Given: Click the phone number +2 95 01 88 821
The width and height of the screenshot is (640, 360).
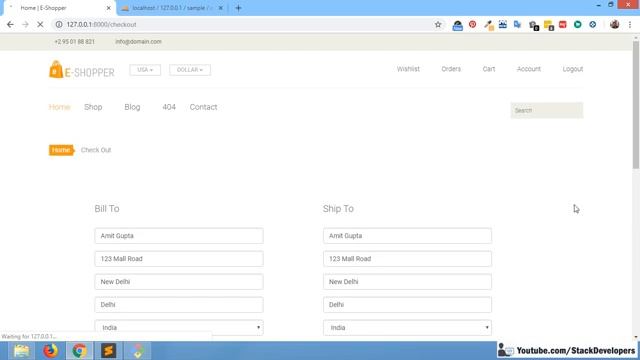Looking at the screenshot, I should pos(74,42).
